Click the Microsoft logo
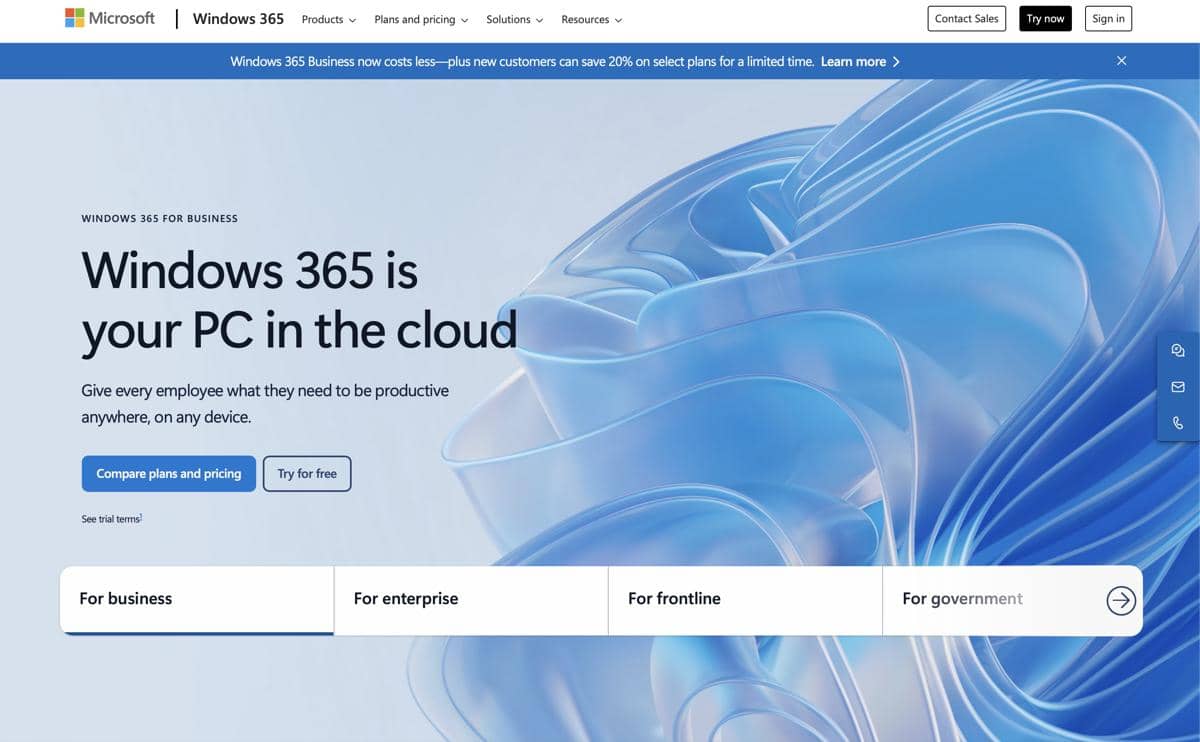The image size is (1200, 742). (110, 18)
